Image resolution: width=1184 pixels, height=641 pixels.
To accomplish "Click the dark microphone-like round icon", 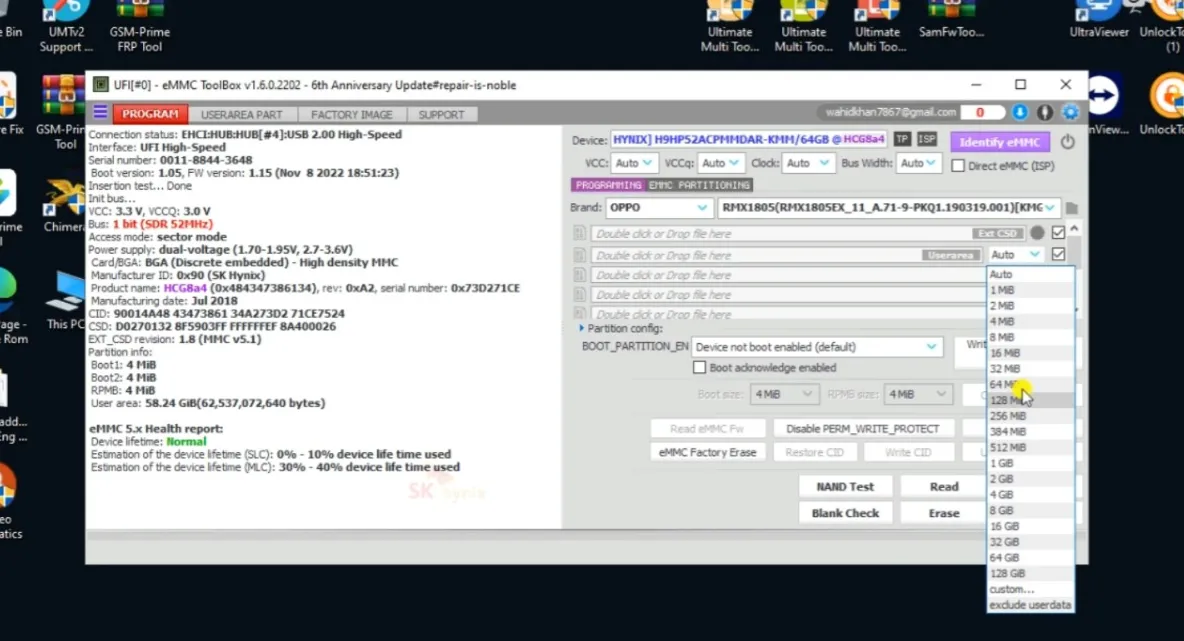I will (1045, 112).
